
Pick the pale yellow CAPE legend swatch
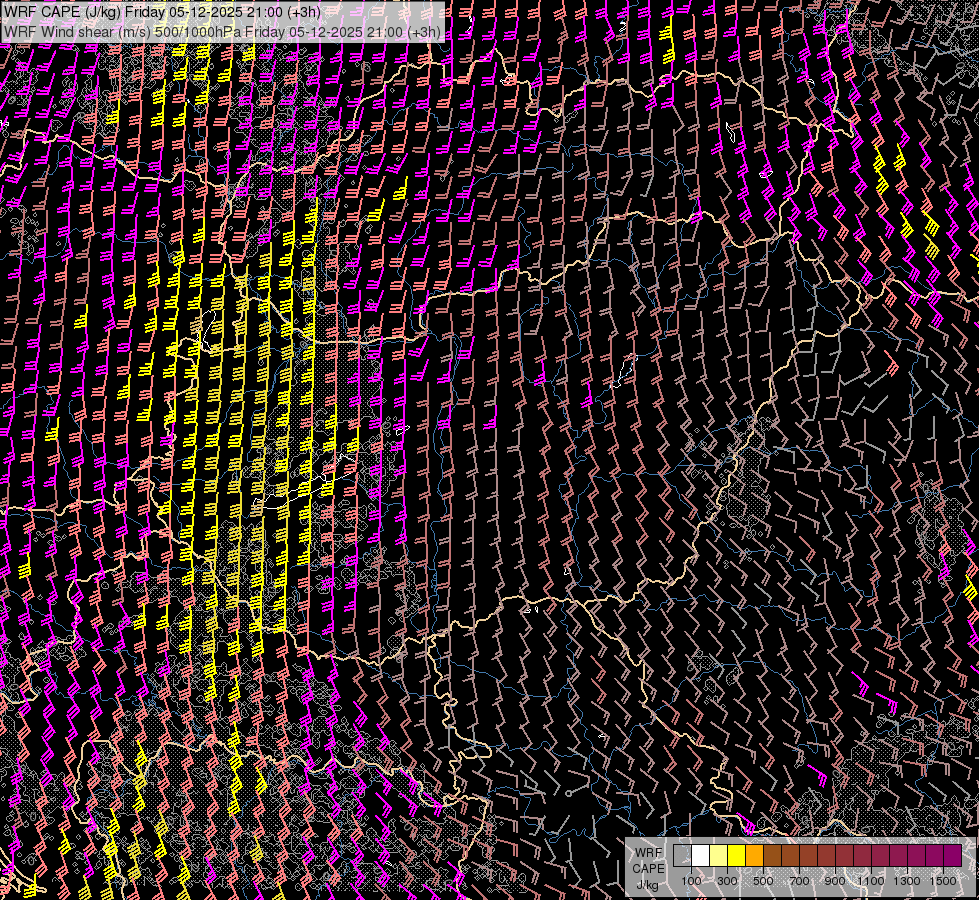[x=719, y=856]
